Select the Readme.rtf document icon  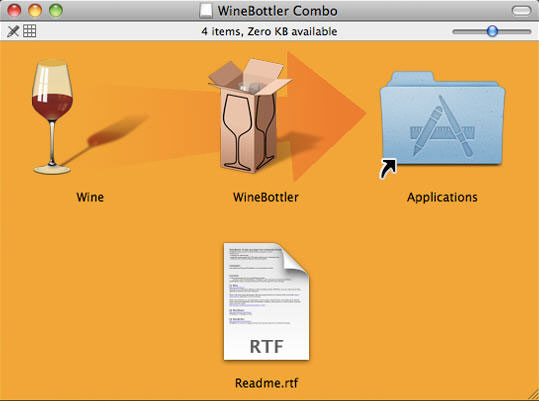[x=266, y=301]
